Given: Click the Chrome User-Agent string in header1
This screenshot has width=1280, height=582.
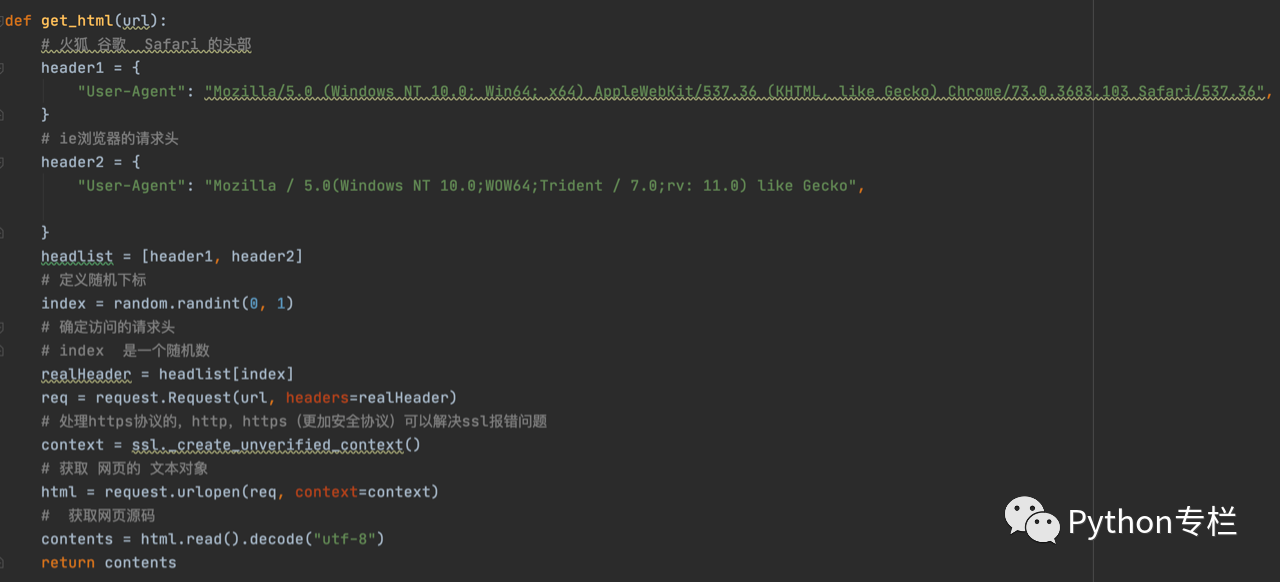Looking at the screenshot, I should click(x=735, y=92).
